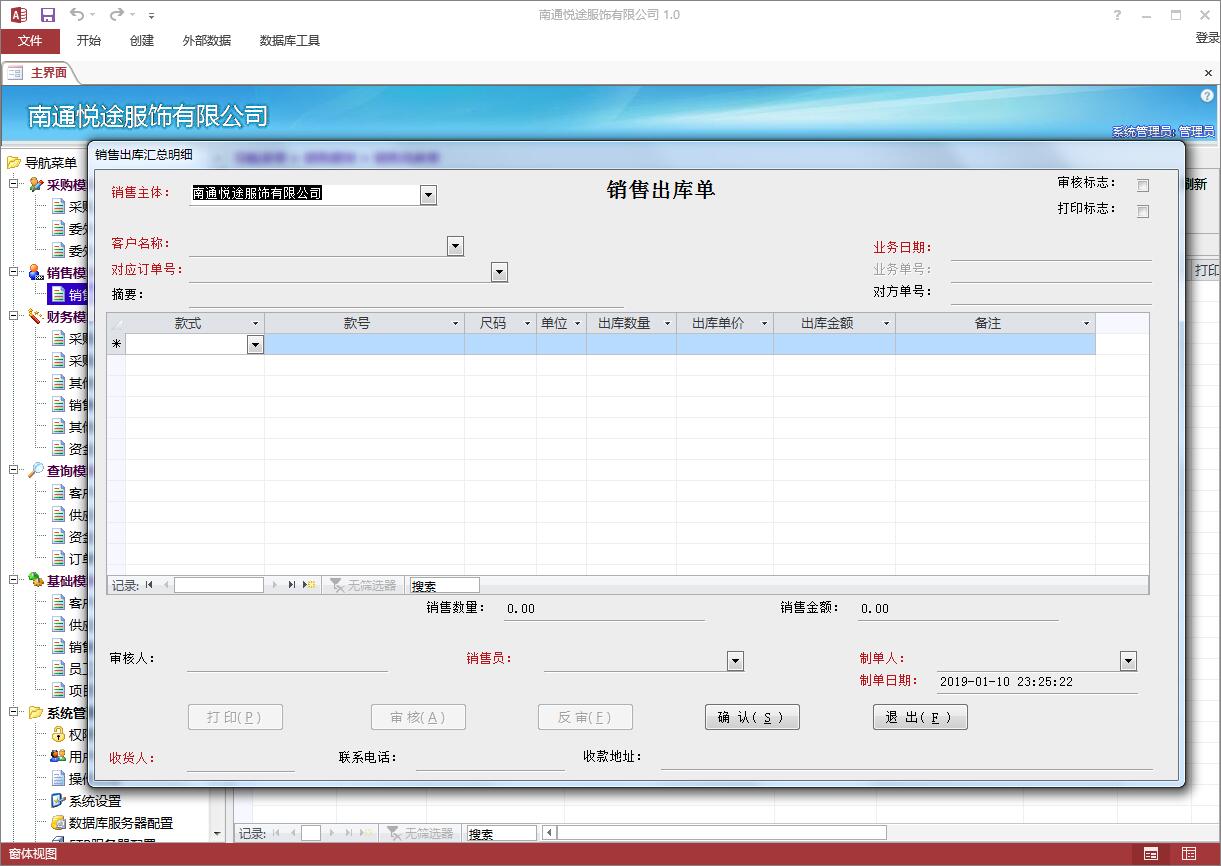Close the 主界面 document tab with X
Screen dimensions: 1221x866
click(1208, 73)
